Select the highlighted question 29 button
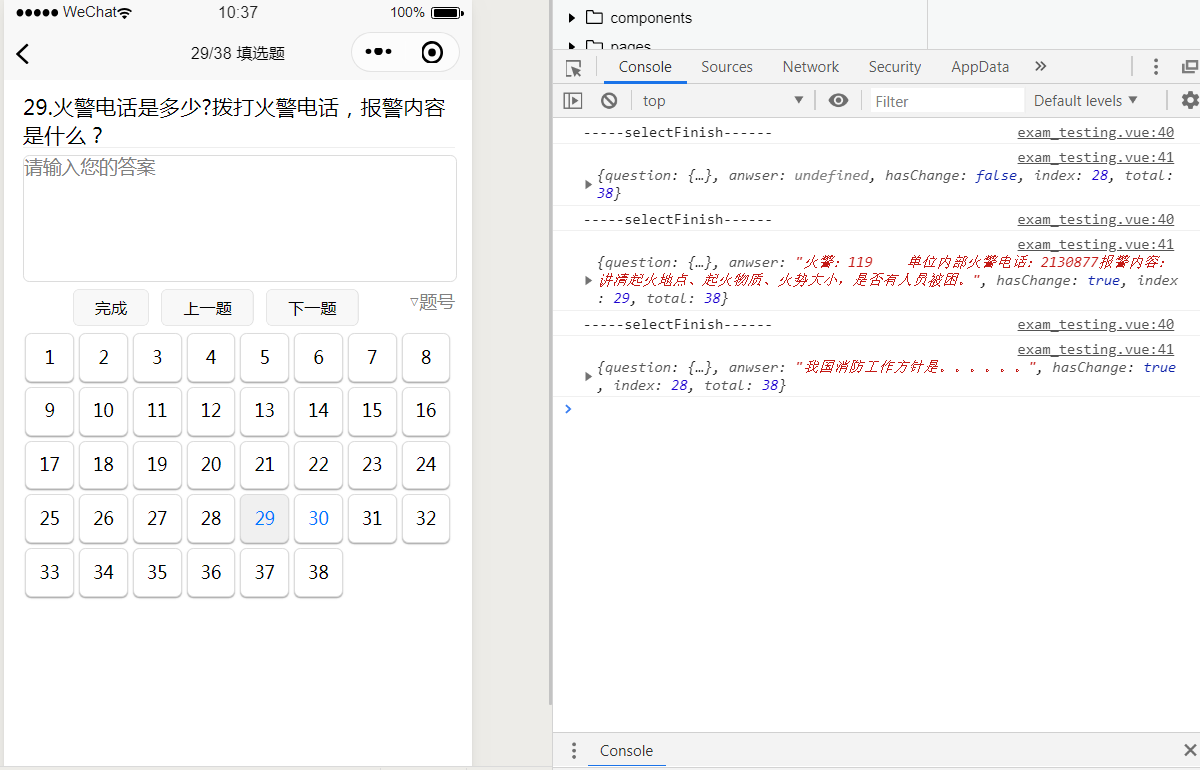The image size is (1200, 770). [x=265, y=519]
